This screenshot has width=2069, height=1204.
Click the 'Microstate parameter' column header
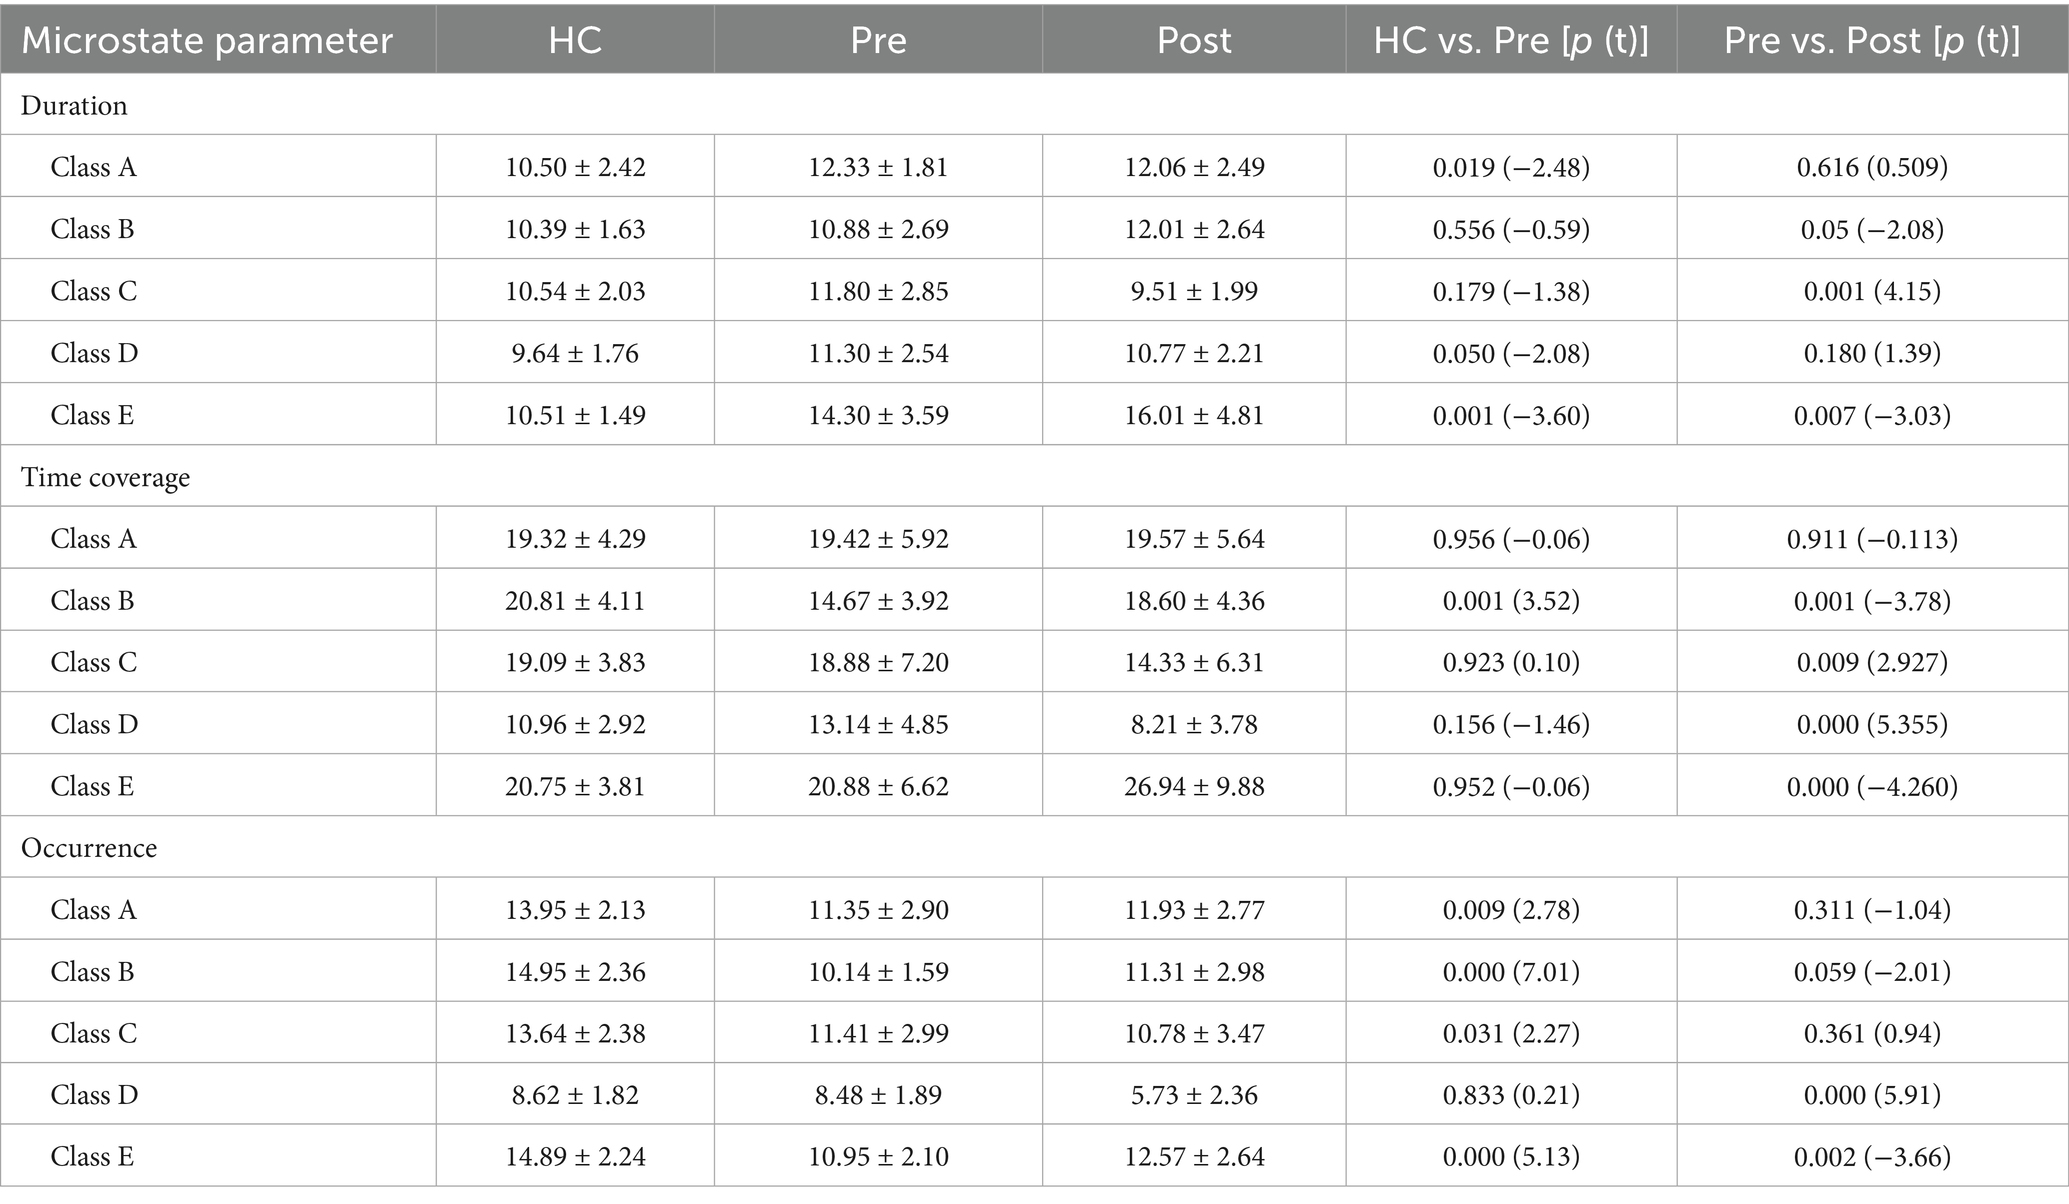tap(207, 40)
